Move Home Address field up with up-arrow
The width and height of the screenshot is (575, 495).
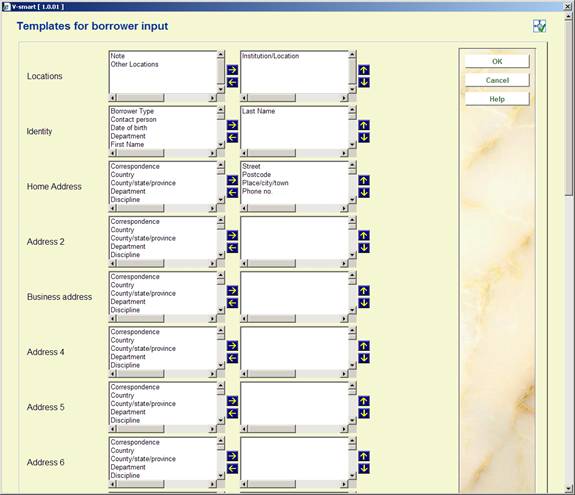tap(364, 180)
